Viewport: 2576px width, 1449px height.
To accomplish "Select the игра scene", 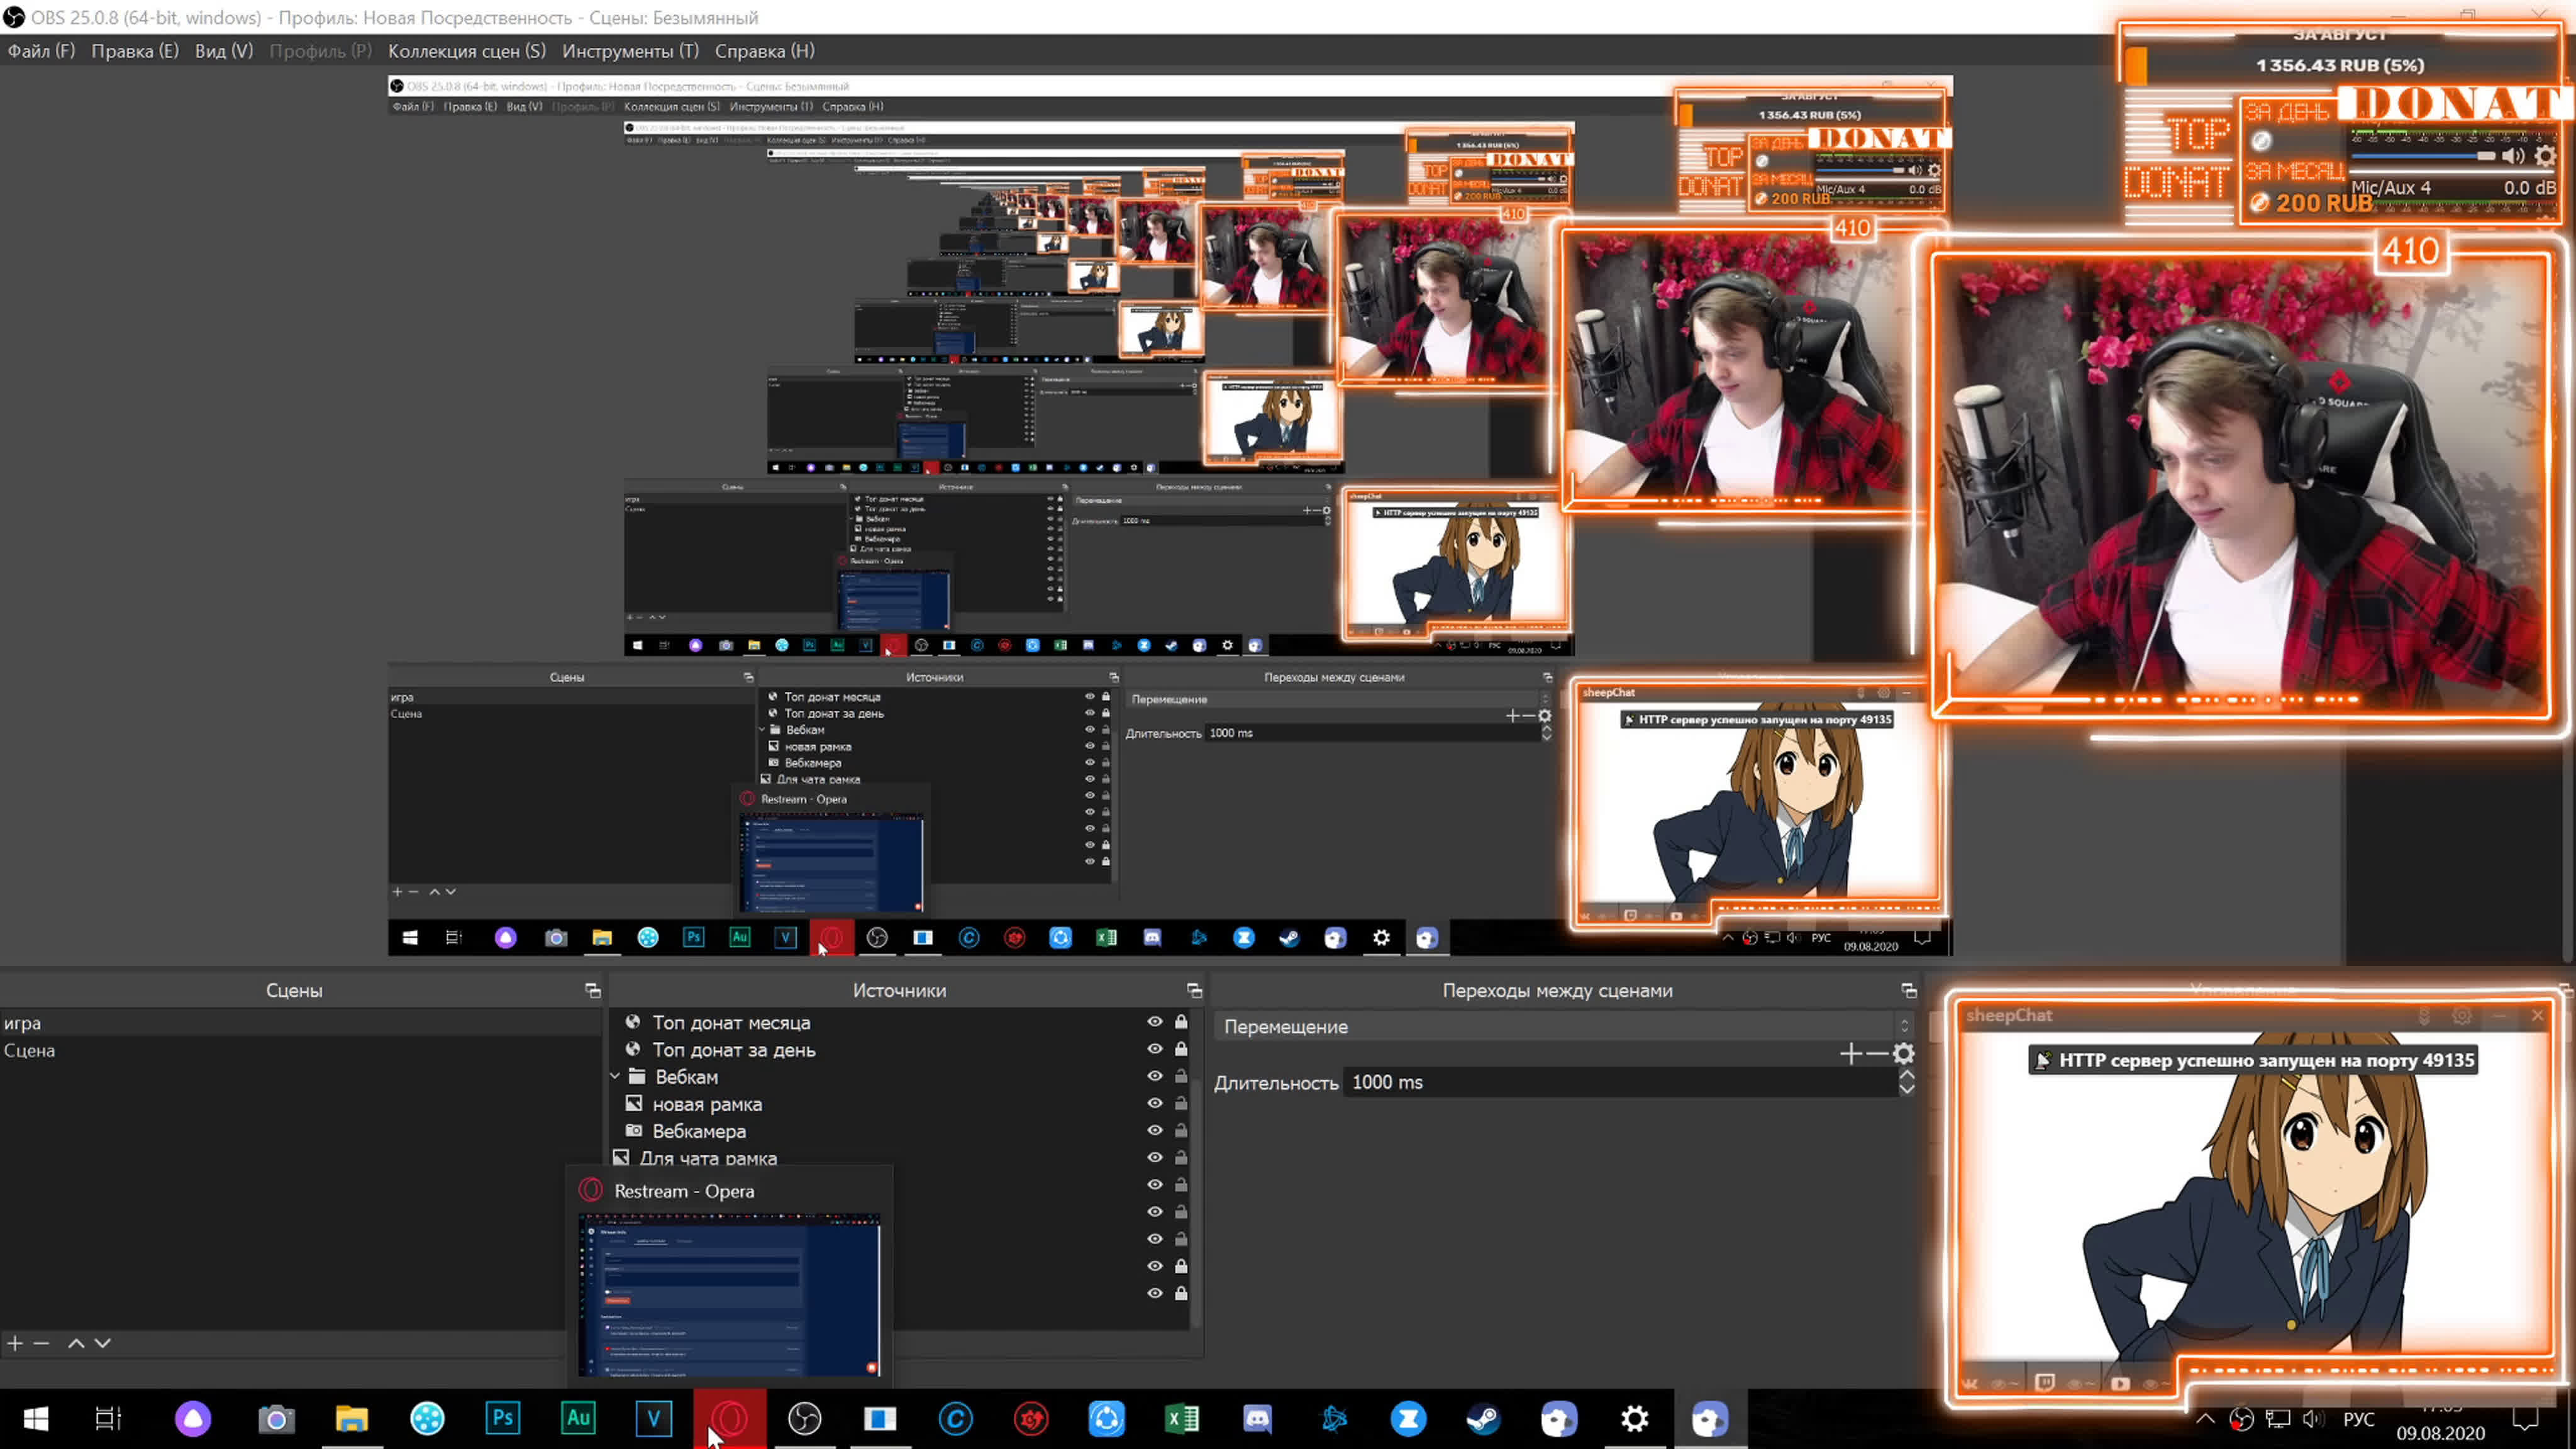I will pyautogui.click(x=300, y=1023).
